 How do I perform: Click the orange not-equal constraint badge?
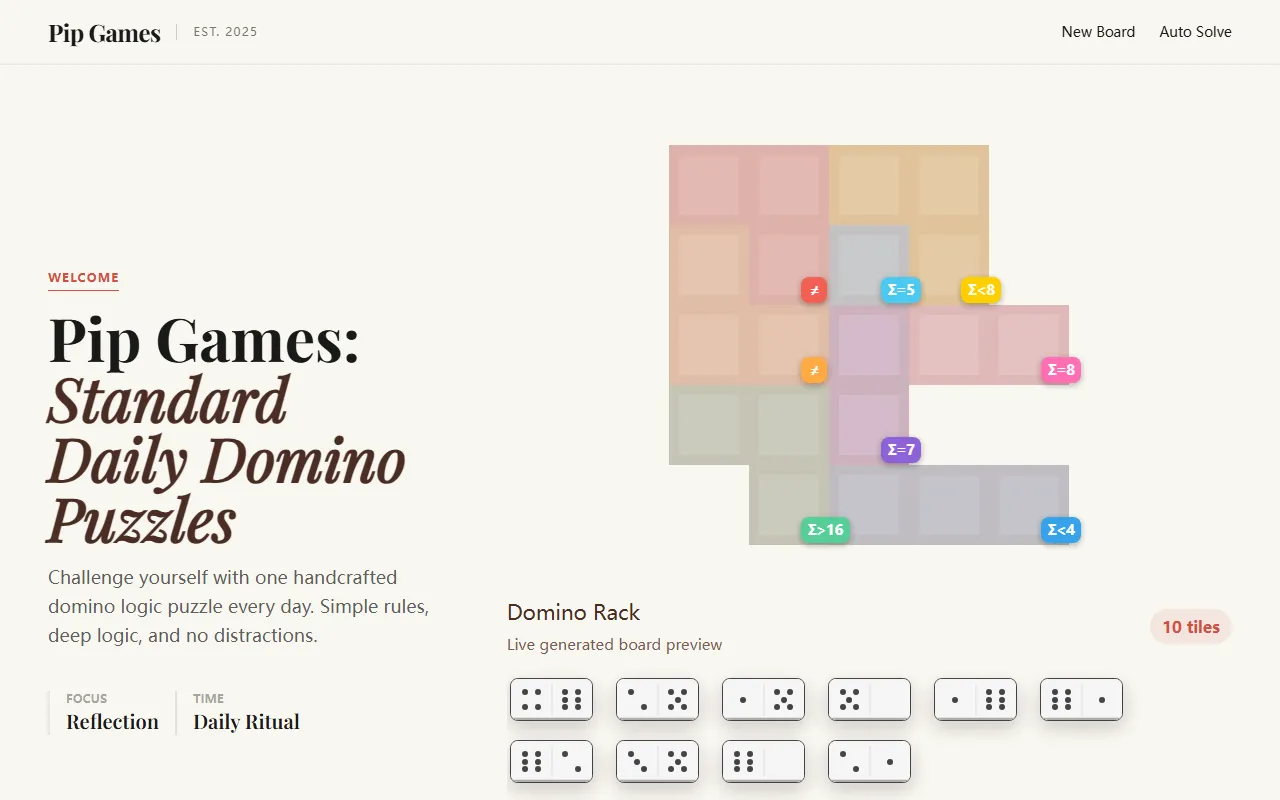click(x=814, y=370)
